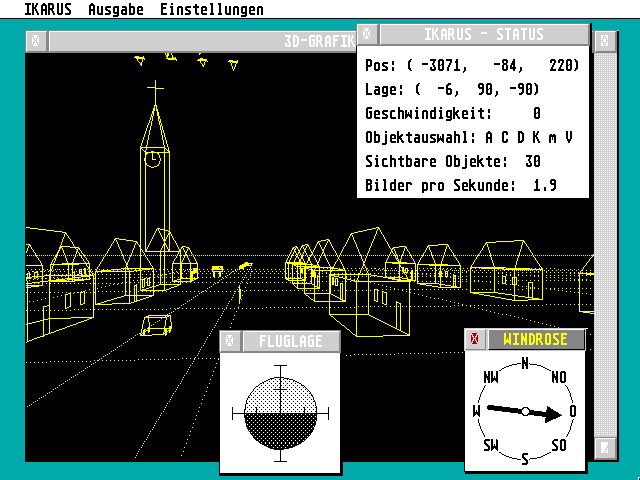Viewport: 640px width, 480px height.
Task: Click the Lage orientation values line
Action: pos(452,89)
